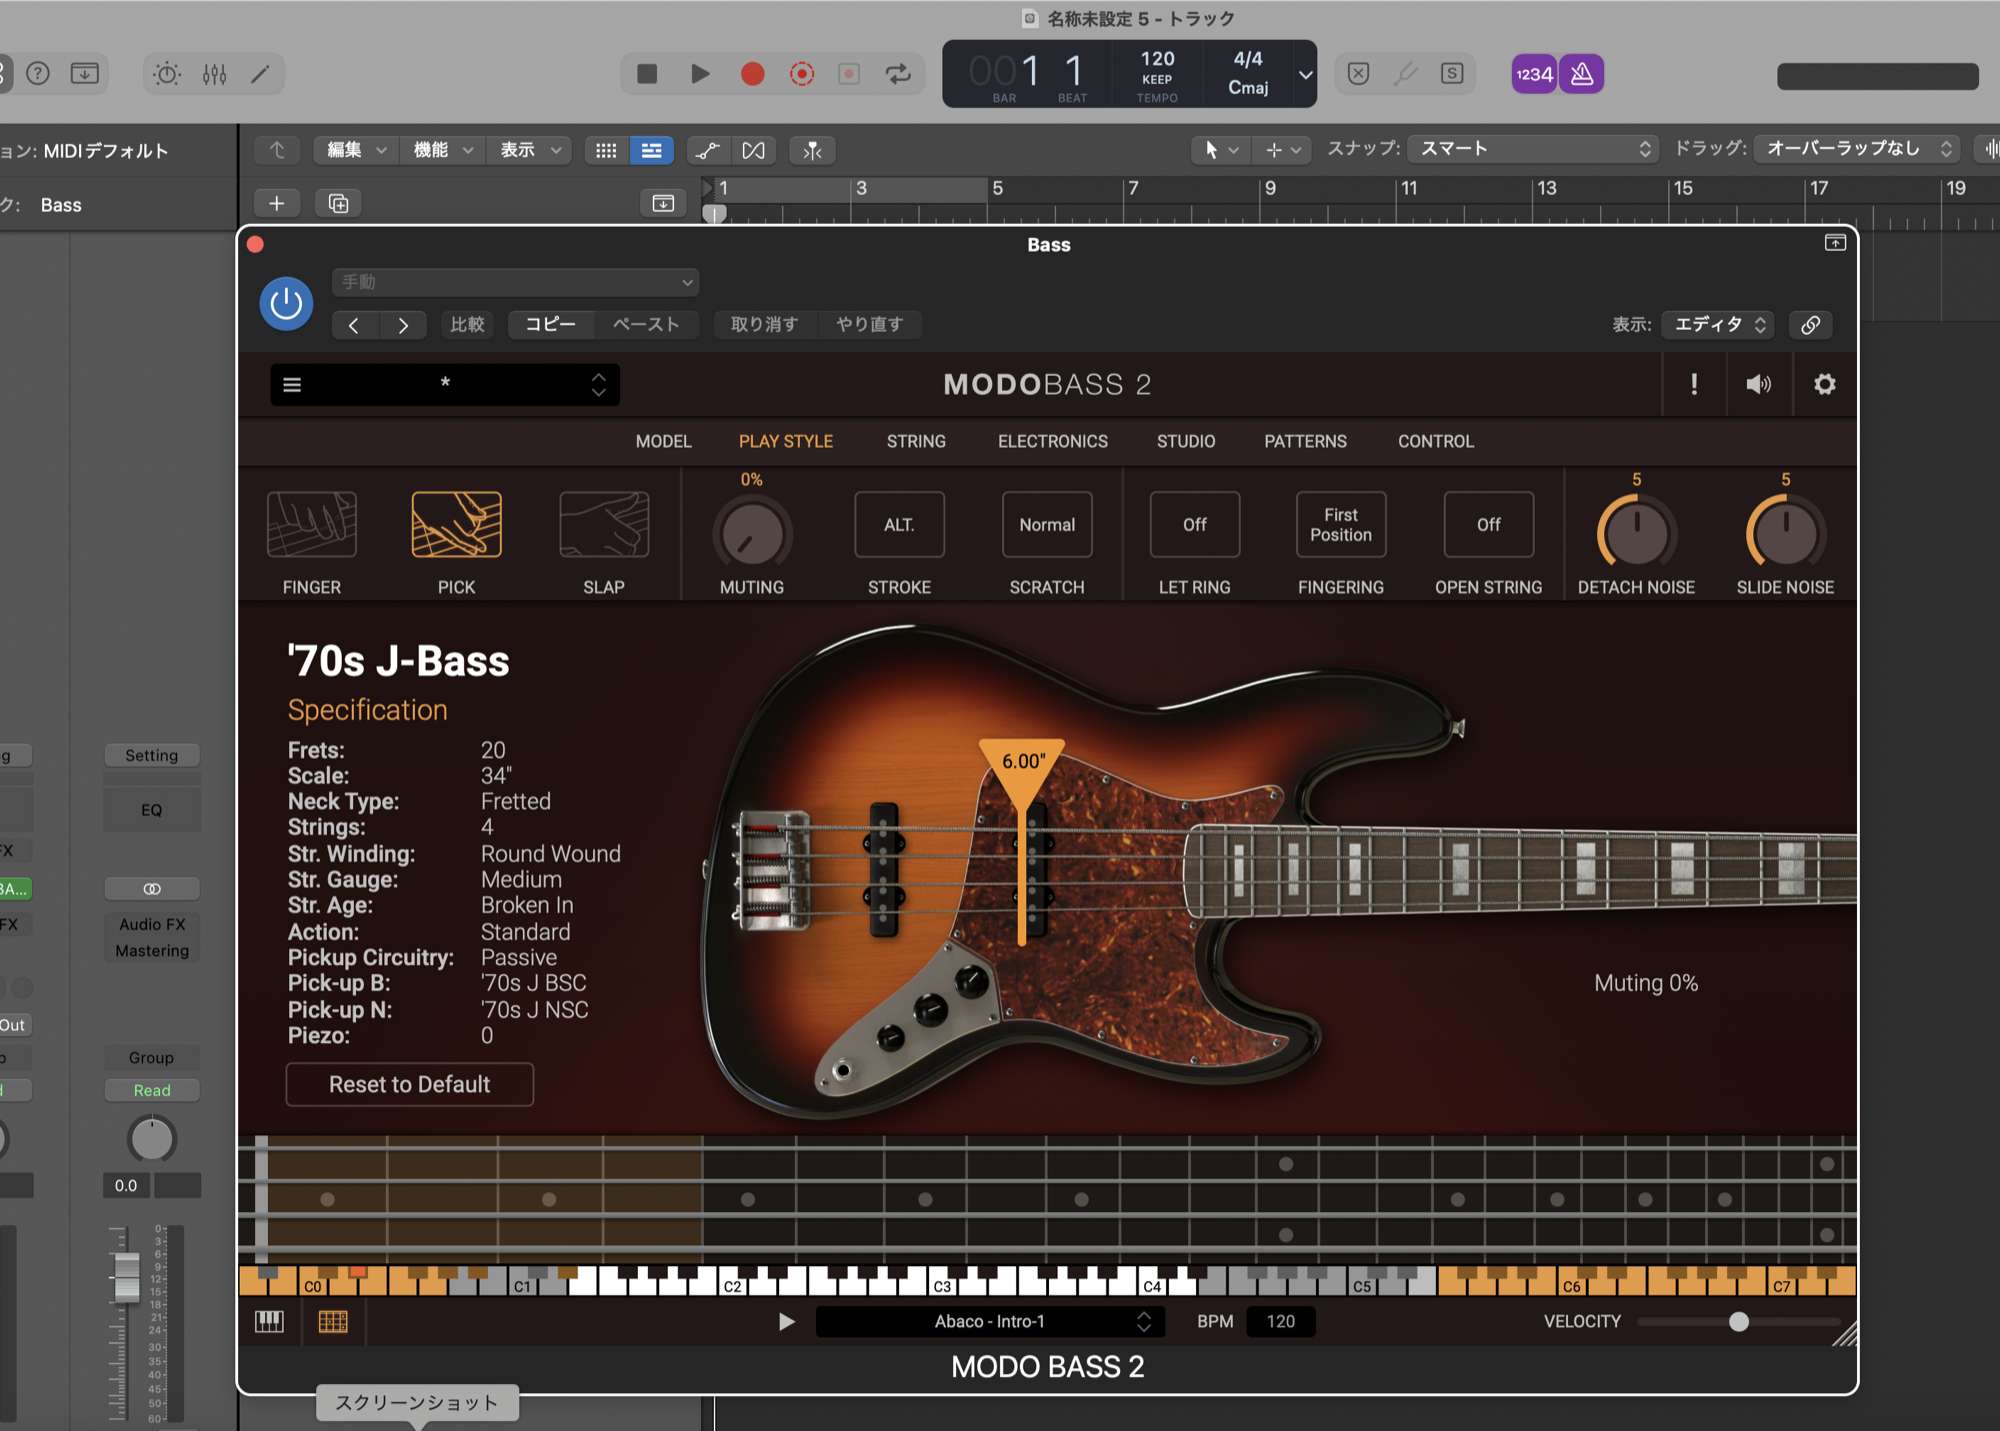Viewport: 2000px width, 1431px height.
Task: Click the add track plus button
Action: pyautogui.click(x=277, y=203)
